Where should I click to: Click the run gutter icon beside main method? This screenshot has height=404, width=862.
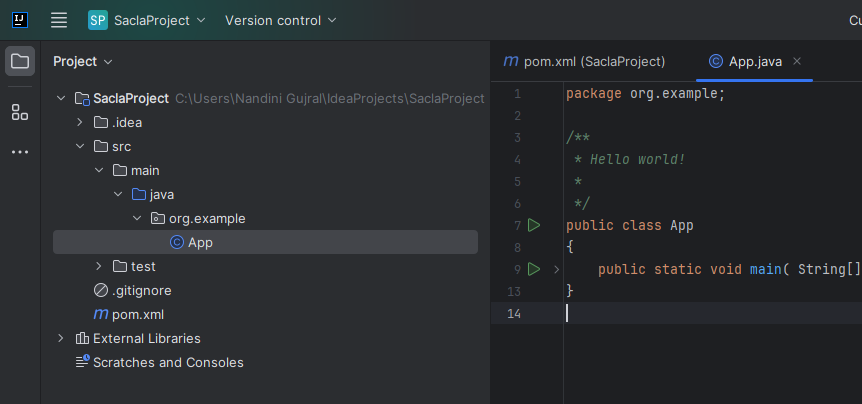point(534,269)
